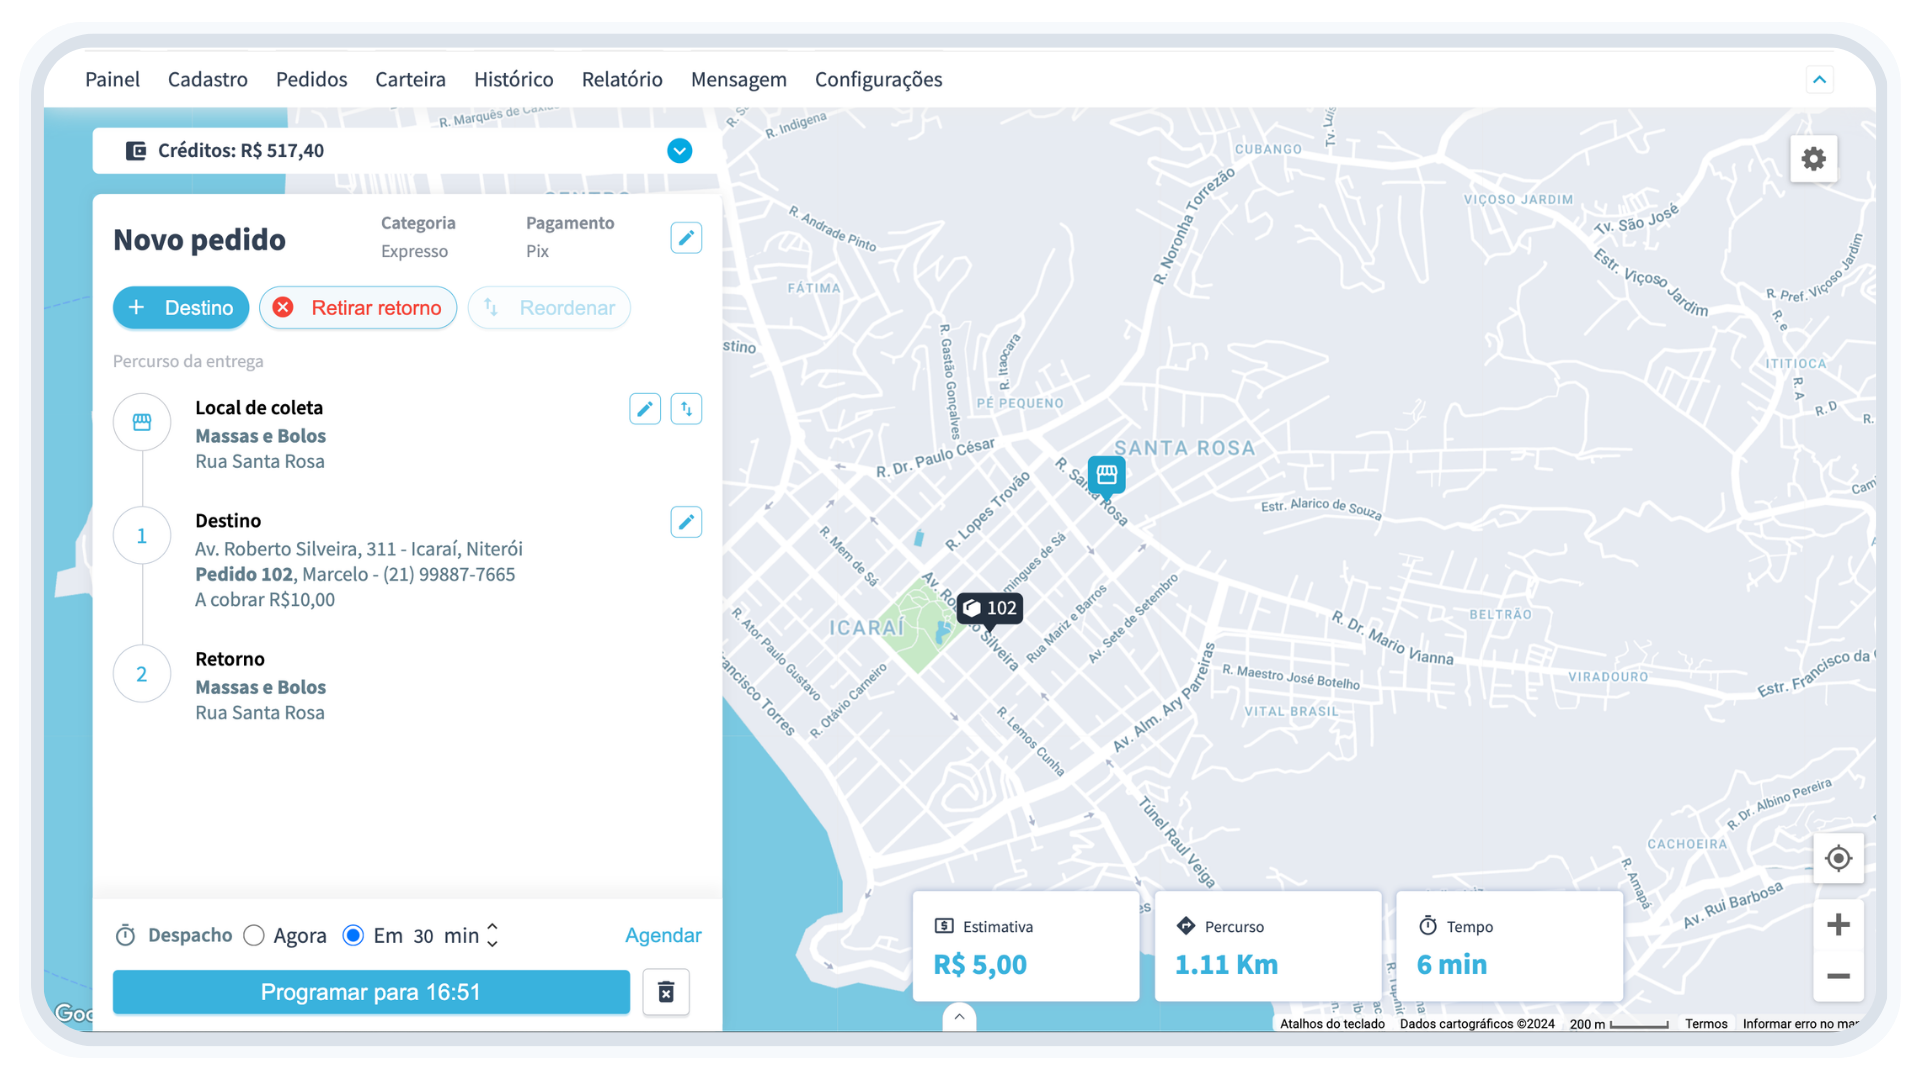Click the Reordenar button
1920x1080 pixels.
(549, 308)
